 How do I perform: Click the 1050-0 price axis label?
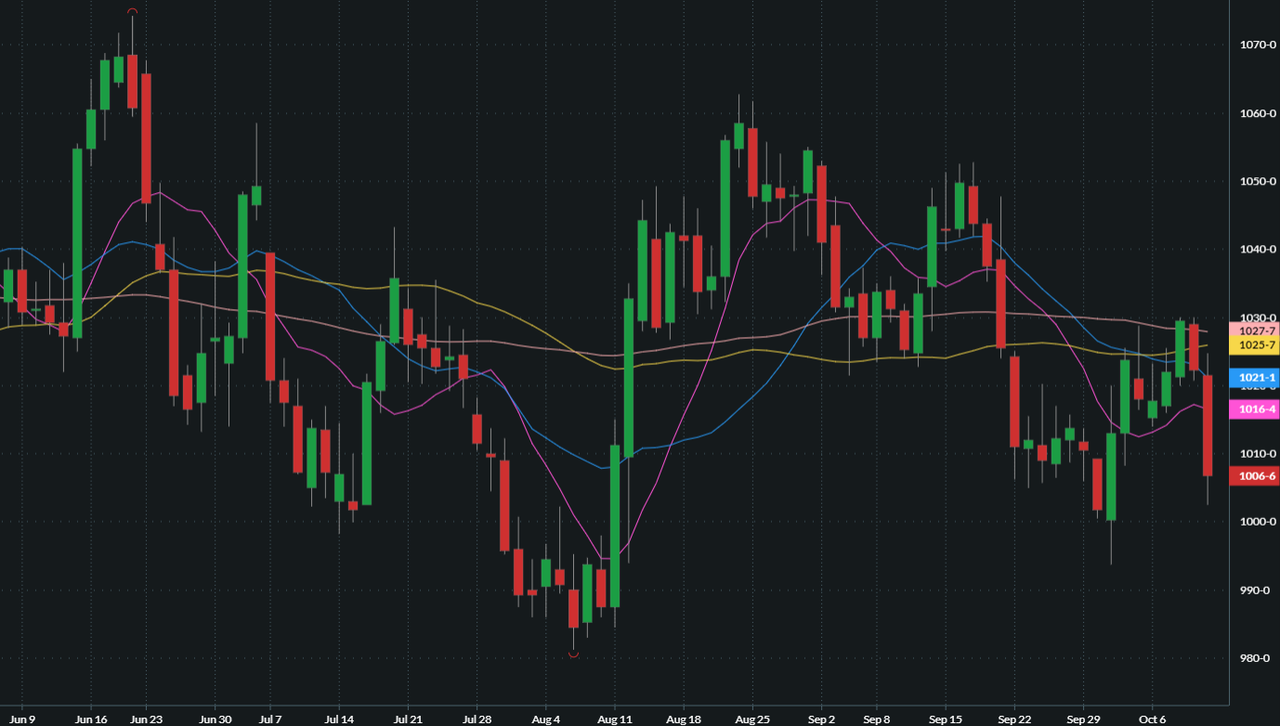pyautogui.click(x=1258, y=181)
